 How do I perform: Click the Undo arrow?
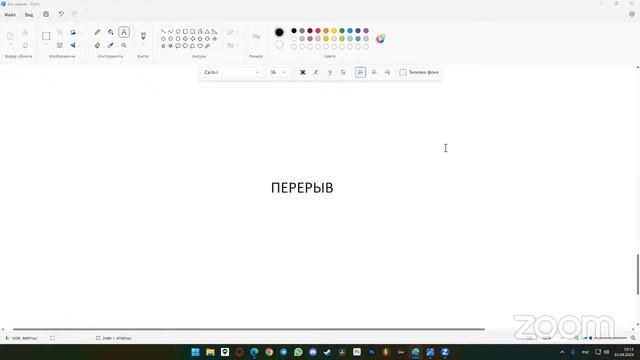61,14
